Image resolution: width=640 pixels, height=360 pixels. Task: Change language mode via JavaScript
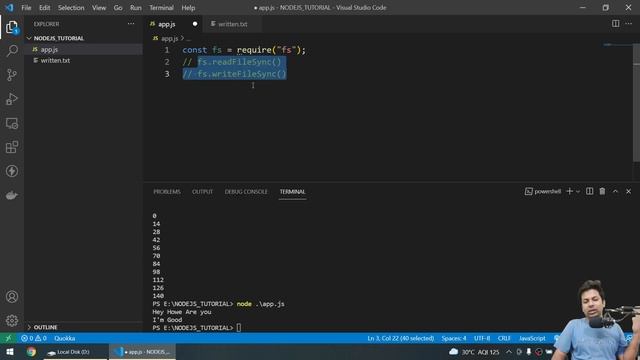532,338
